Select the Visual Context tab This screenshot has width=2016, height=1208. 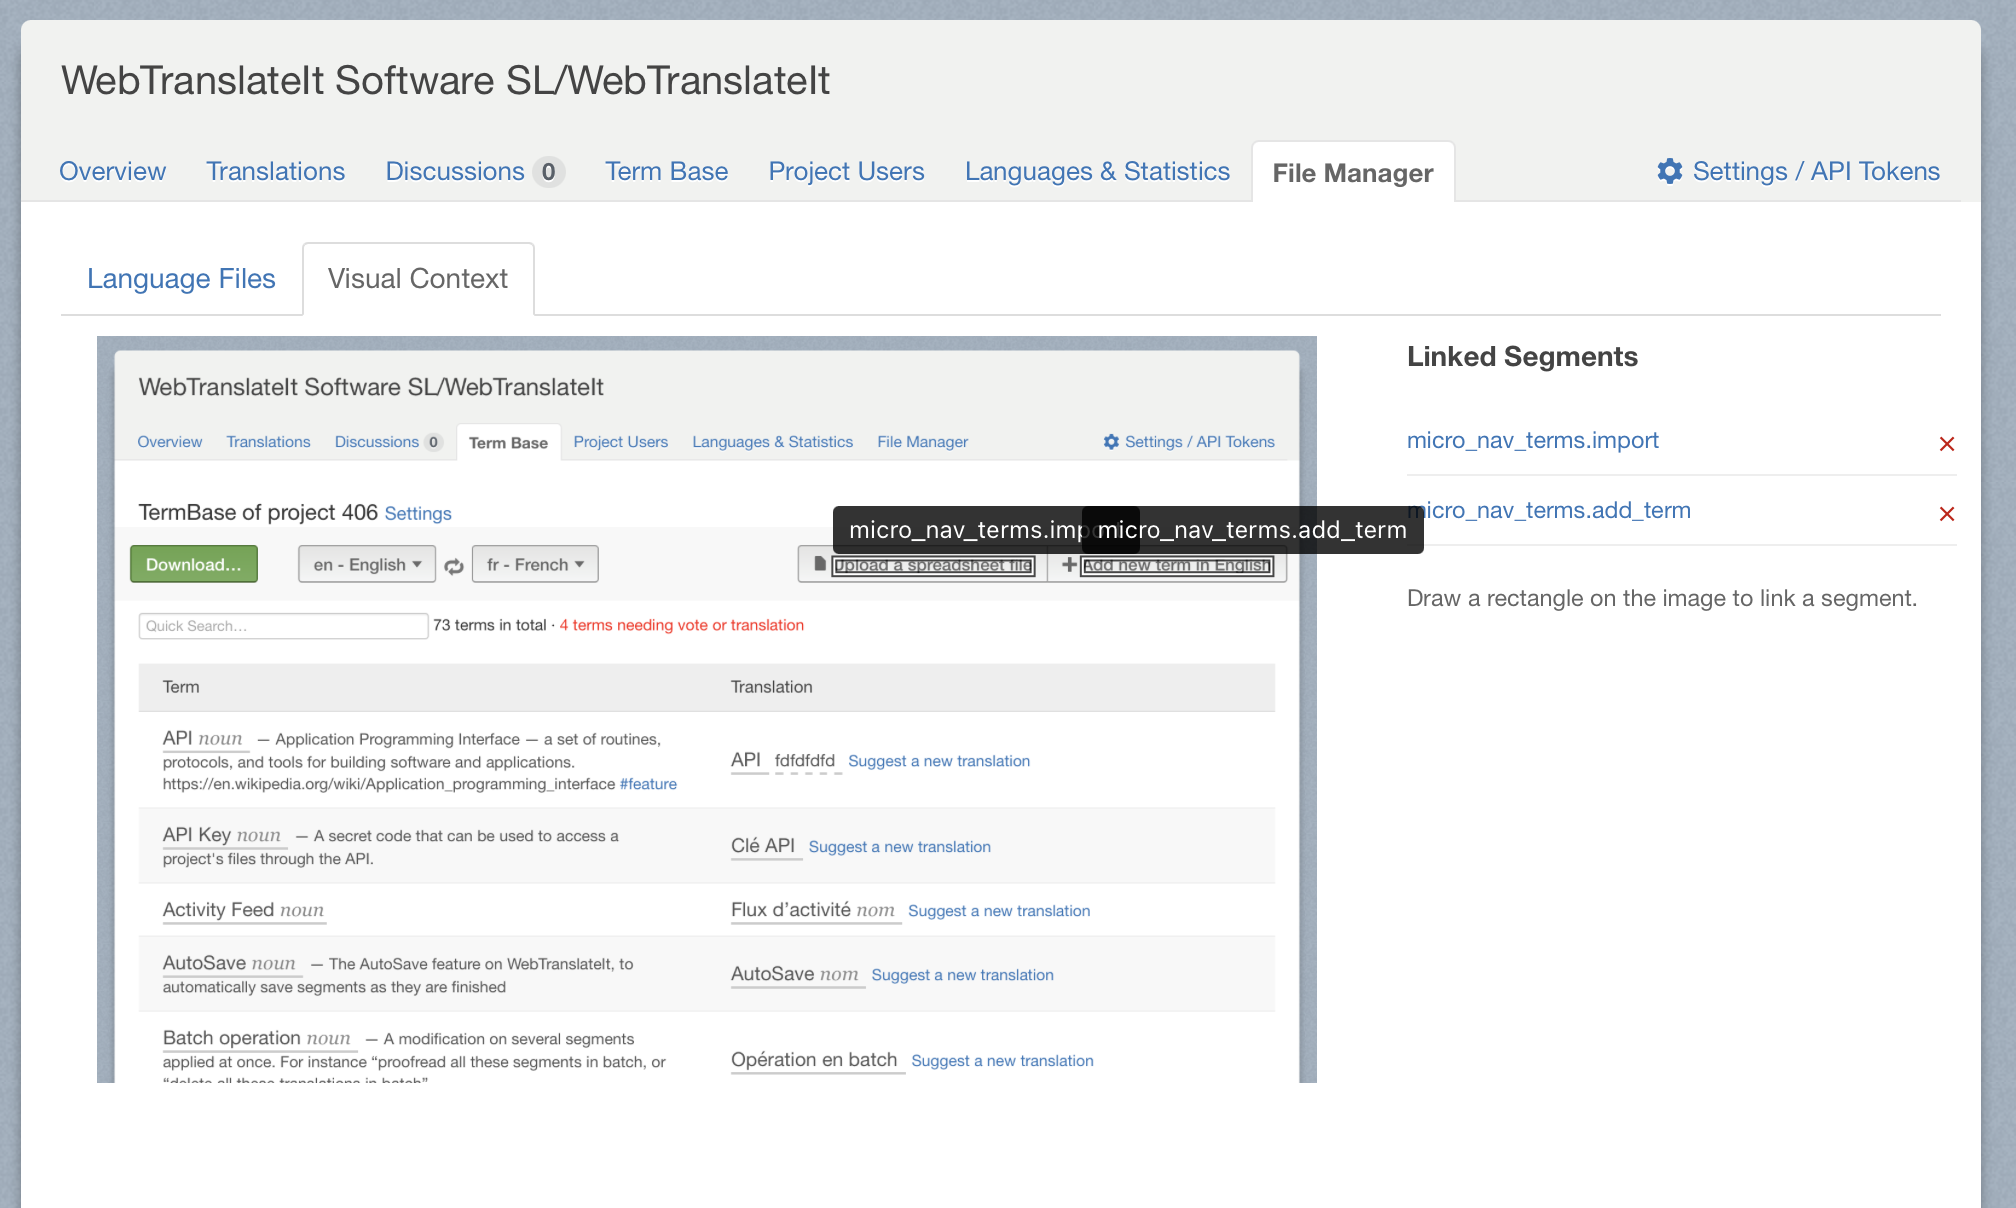(x=417, y=278)
